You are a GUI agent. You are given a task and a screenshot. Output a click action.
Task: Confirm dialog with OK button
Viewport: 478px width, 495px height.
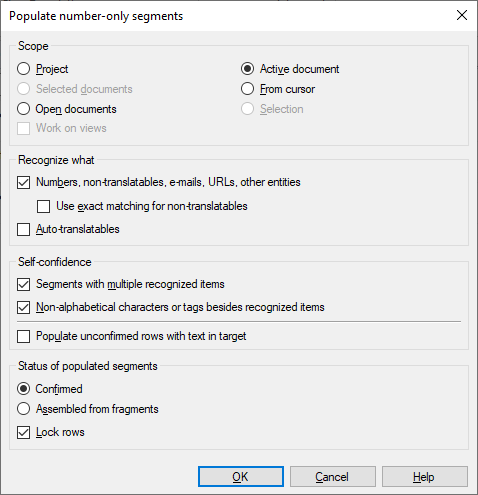pos(241,477)
